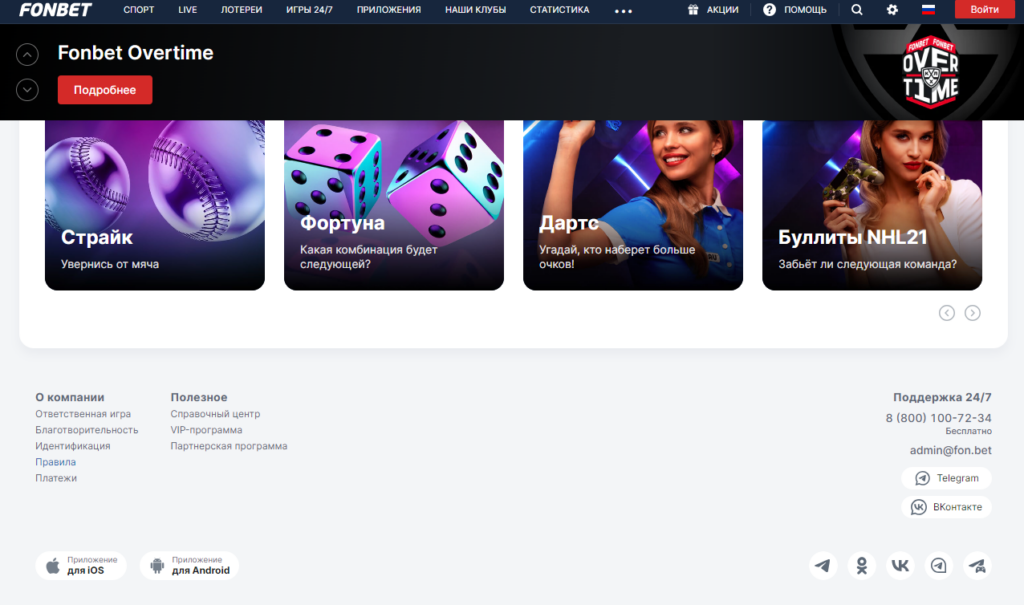Open Ответственная игра link
The width and height of the screenshot is (1024, 605).
(x=83, y=414)
